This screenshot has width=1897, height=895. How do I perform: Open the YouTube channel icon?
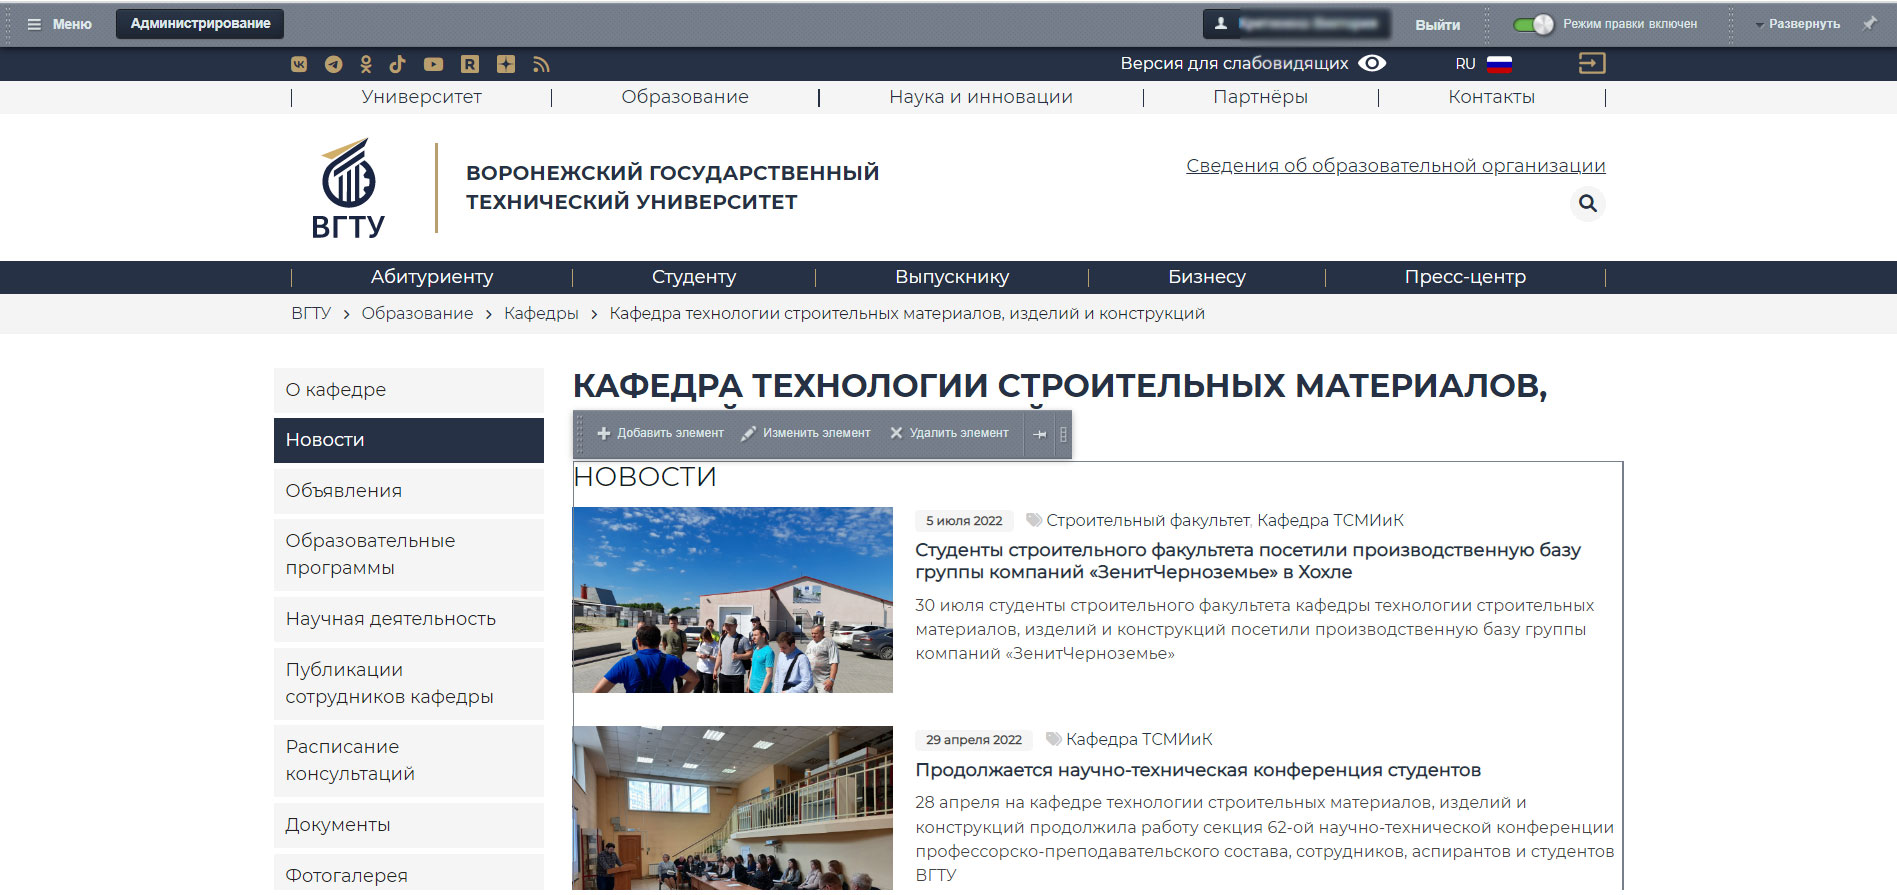point(433,64)
